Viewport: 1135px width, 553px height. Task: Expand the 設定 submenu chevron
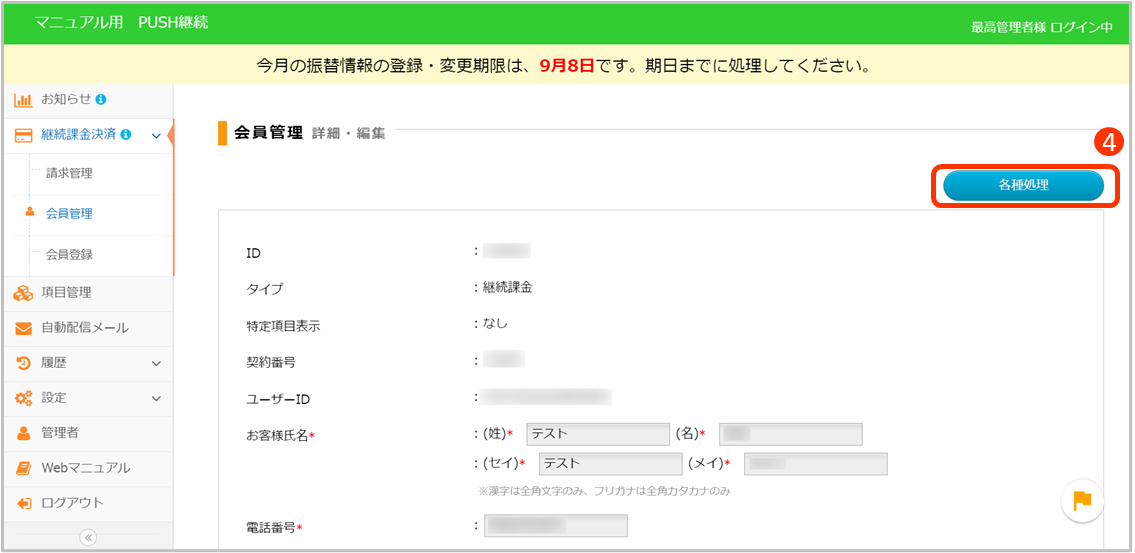click(x=155, y=398)
